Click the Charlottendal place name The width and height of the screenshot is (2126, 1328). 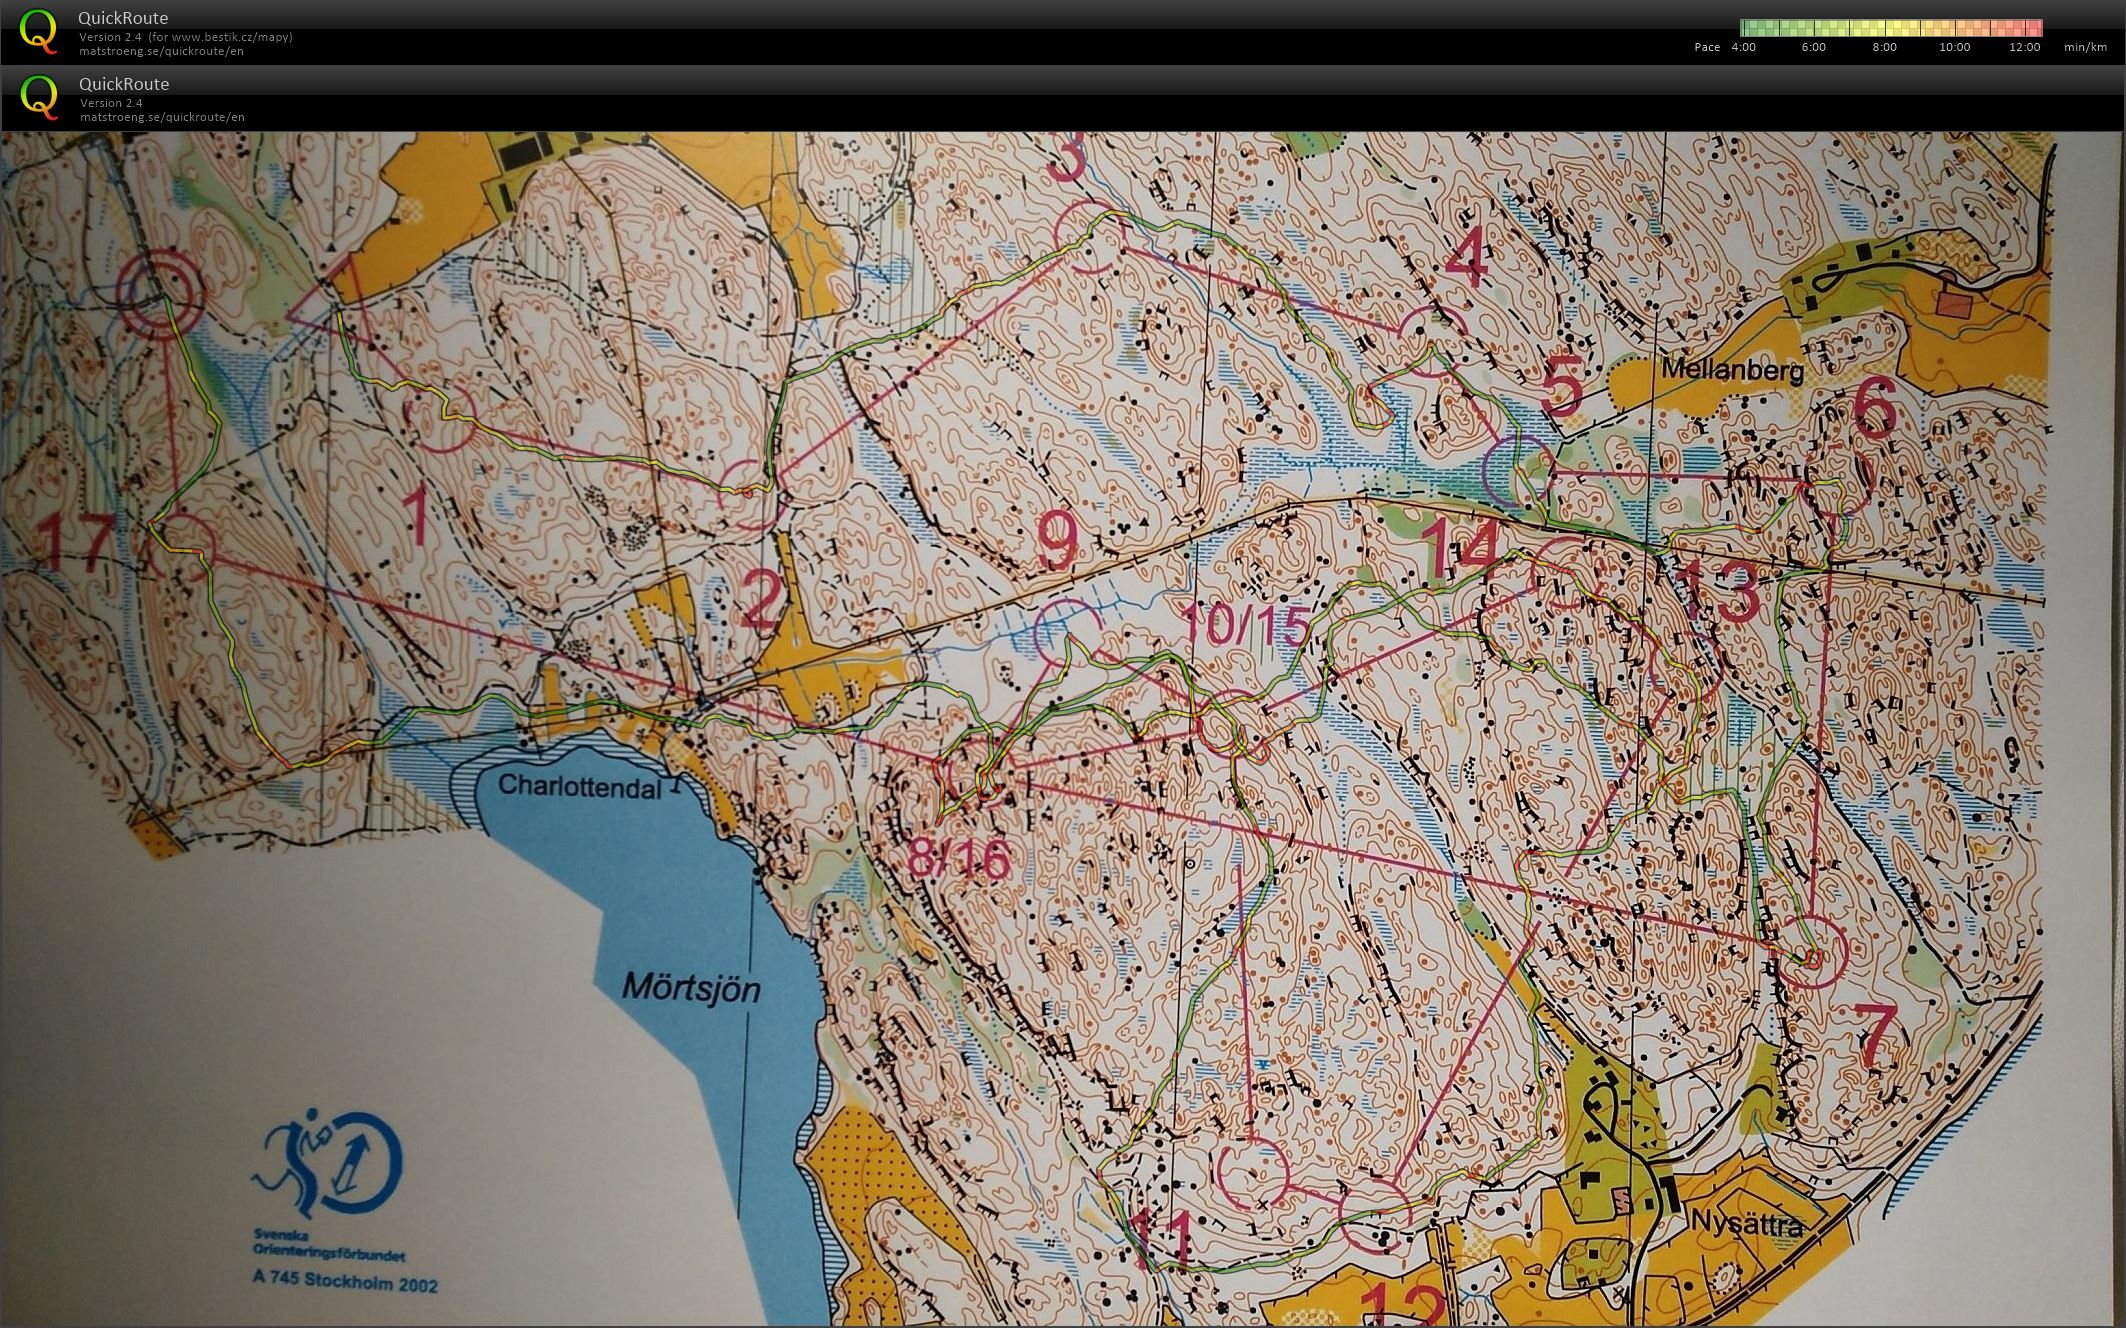[579, 787]
